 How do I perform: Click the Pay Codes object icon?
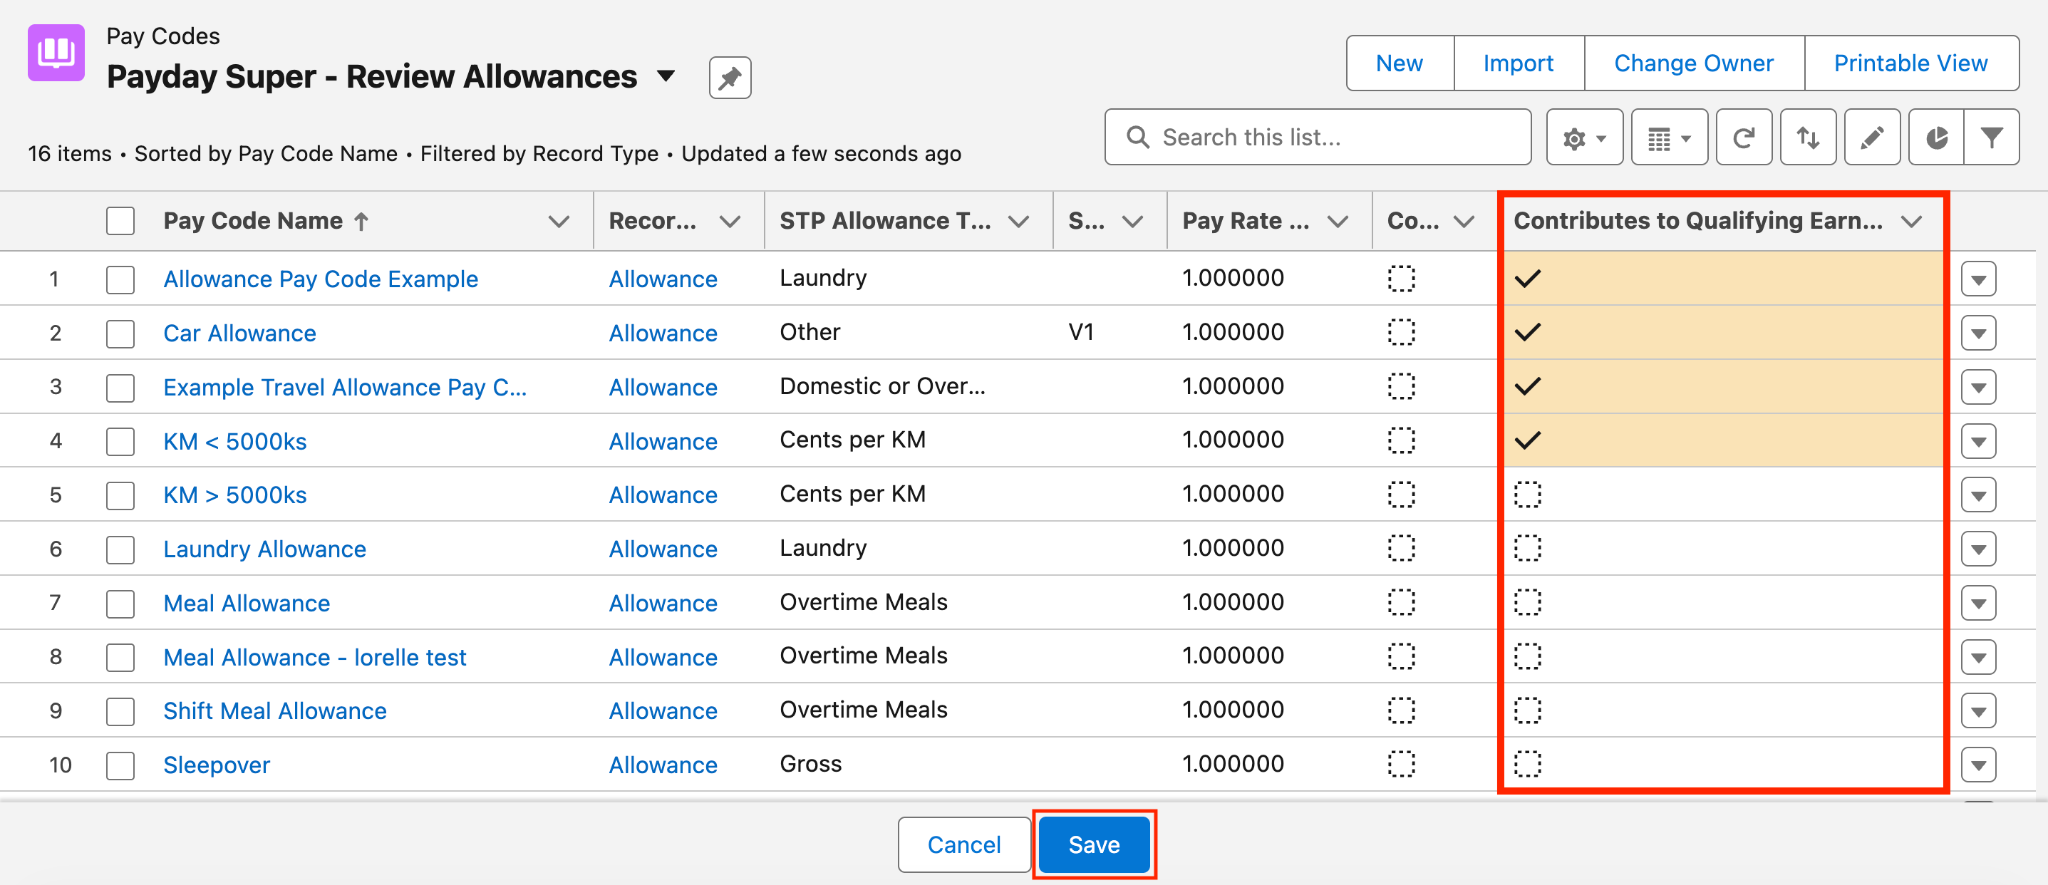pos(56,52)
